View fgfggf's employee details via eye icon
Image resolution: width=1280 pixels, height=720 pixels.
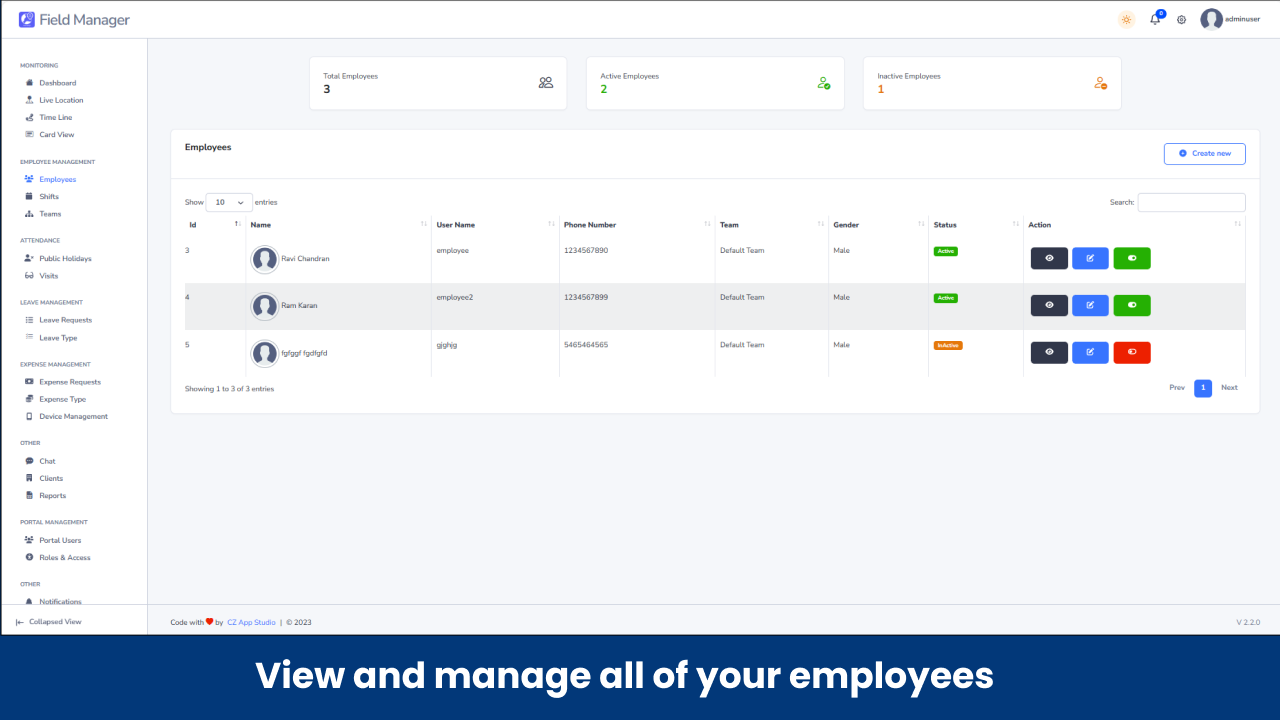click(x=1049, y=352)
